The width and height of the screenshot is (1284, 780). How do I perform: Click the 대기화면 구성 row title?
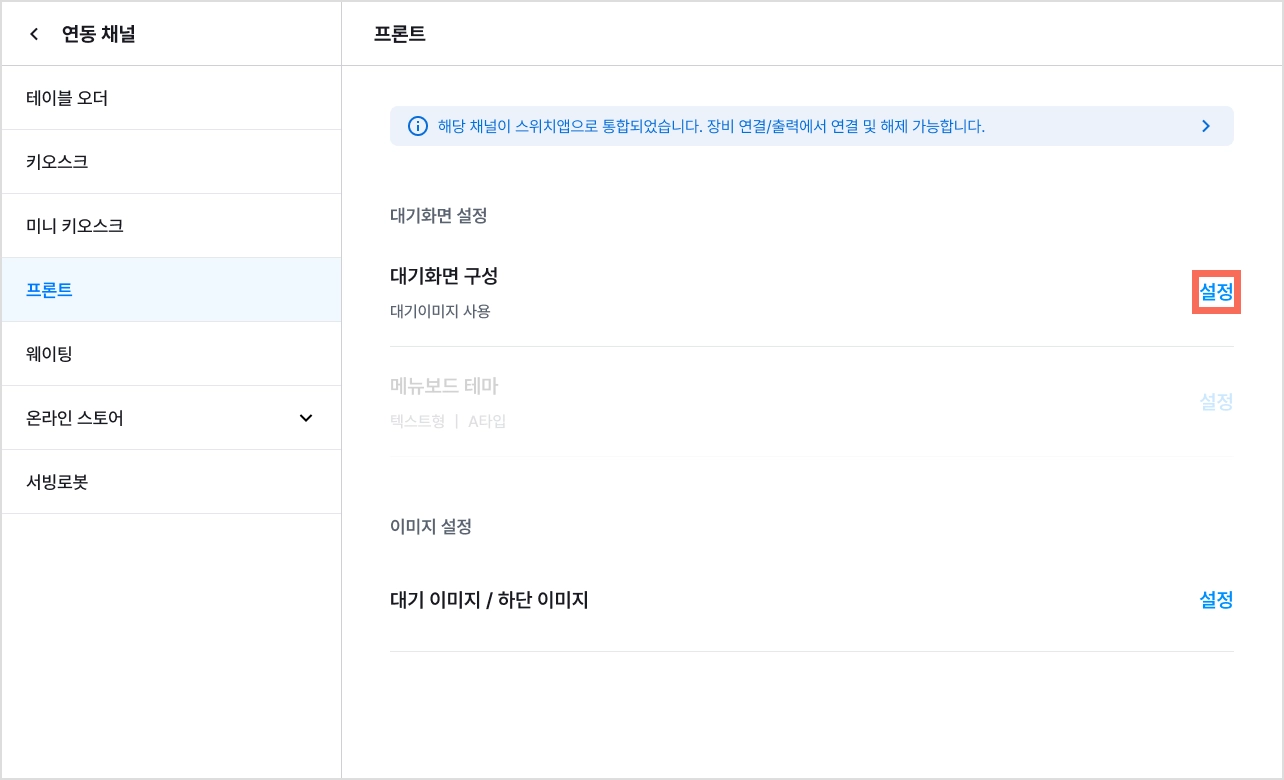point(444,276)
